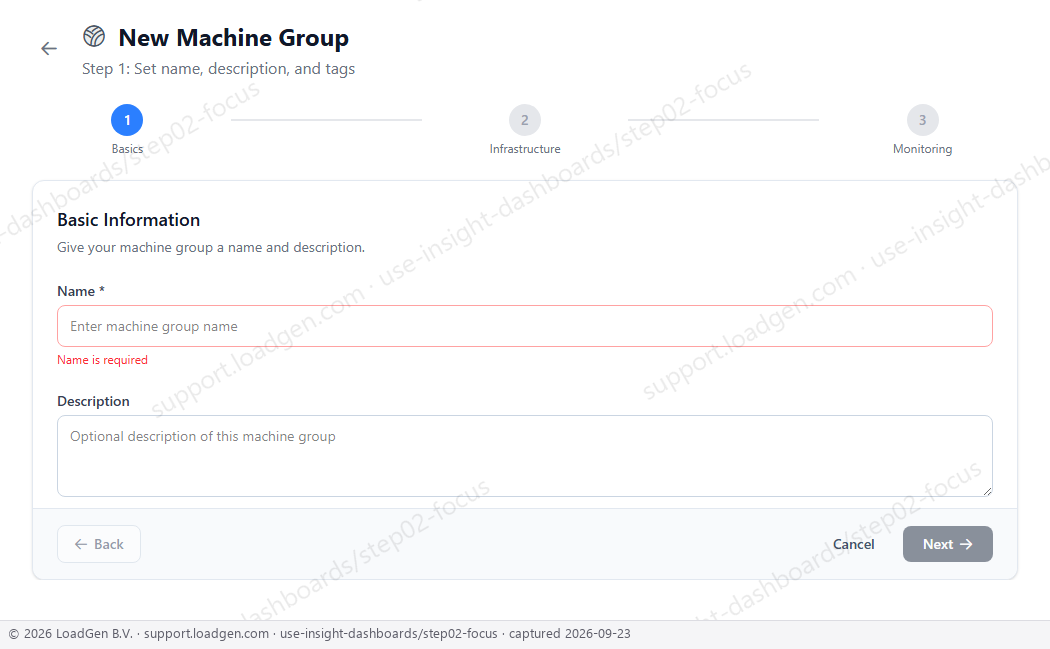The height and width of the screenshot is (649, 1050).
Task: Click 'Give your machine group a name' helper text
Action: pos(211,247)
